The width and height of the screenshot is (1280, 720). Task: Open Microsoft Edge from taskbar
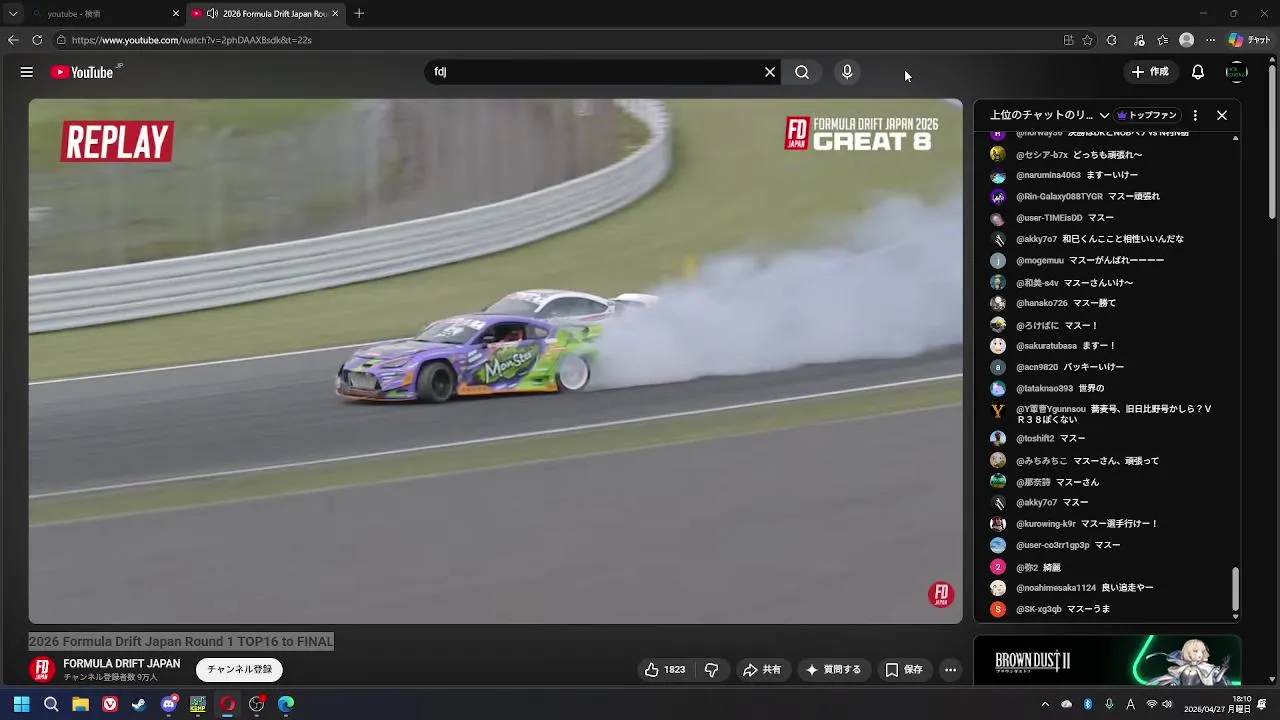(x=286, y=704)
